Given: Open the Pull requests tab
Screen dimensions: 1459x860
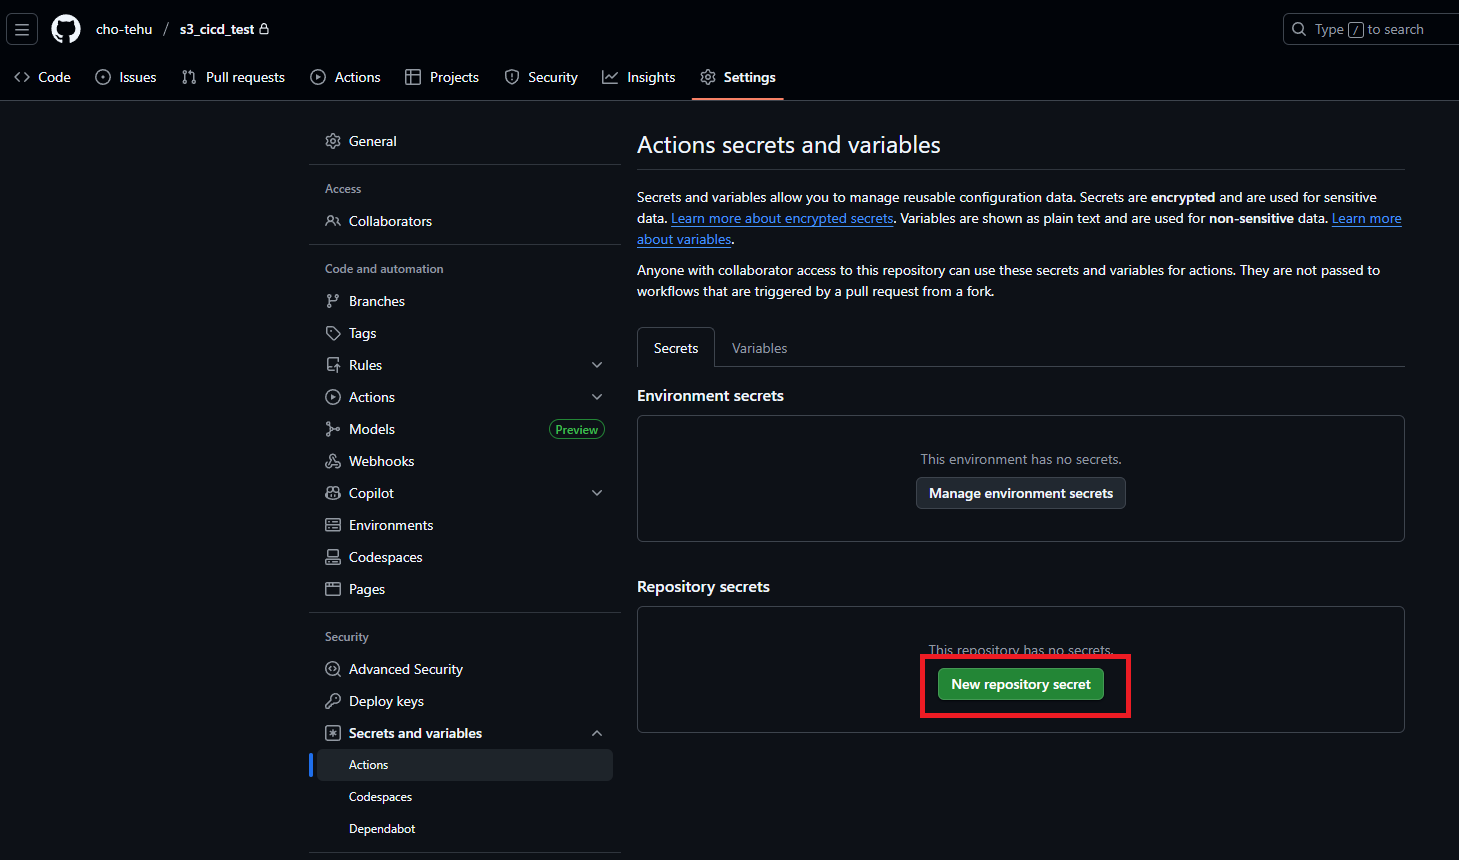Looking at the screenshot, I should point(233,77).
